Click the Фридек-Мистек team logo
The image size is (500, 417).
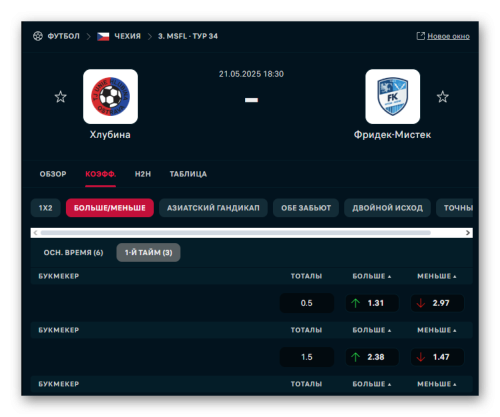393,96
